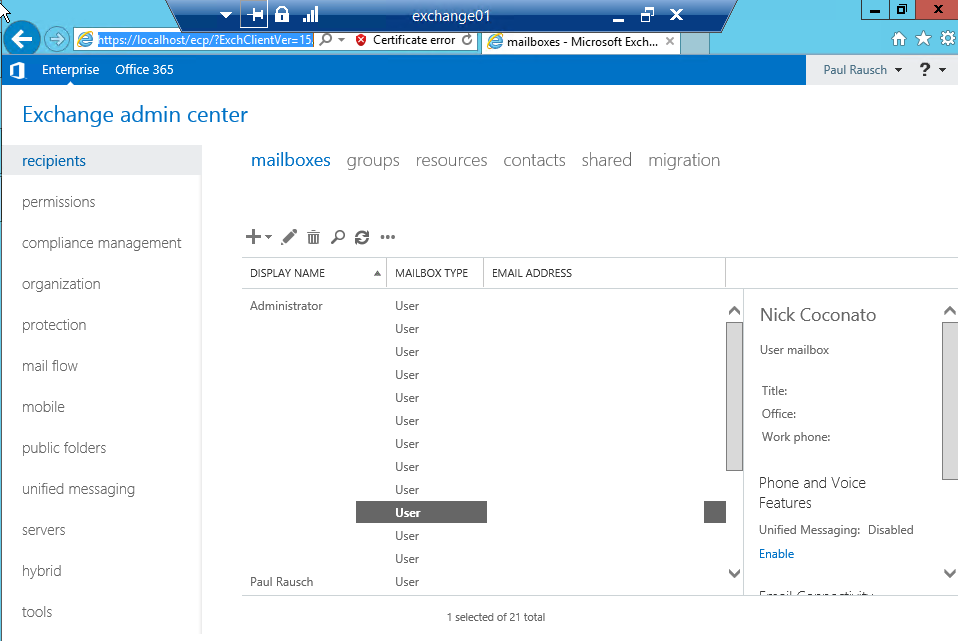Open the More options ellipsis menu
958x641 pixels.
pos(388,237)
